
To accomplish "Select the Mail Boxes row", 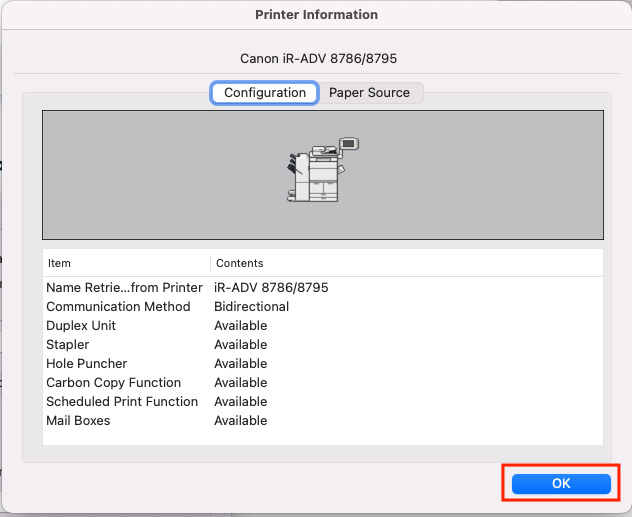I will (323, 420).
